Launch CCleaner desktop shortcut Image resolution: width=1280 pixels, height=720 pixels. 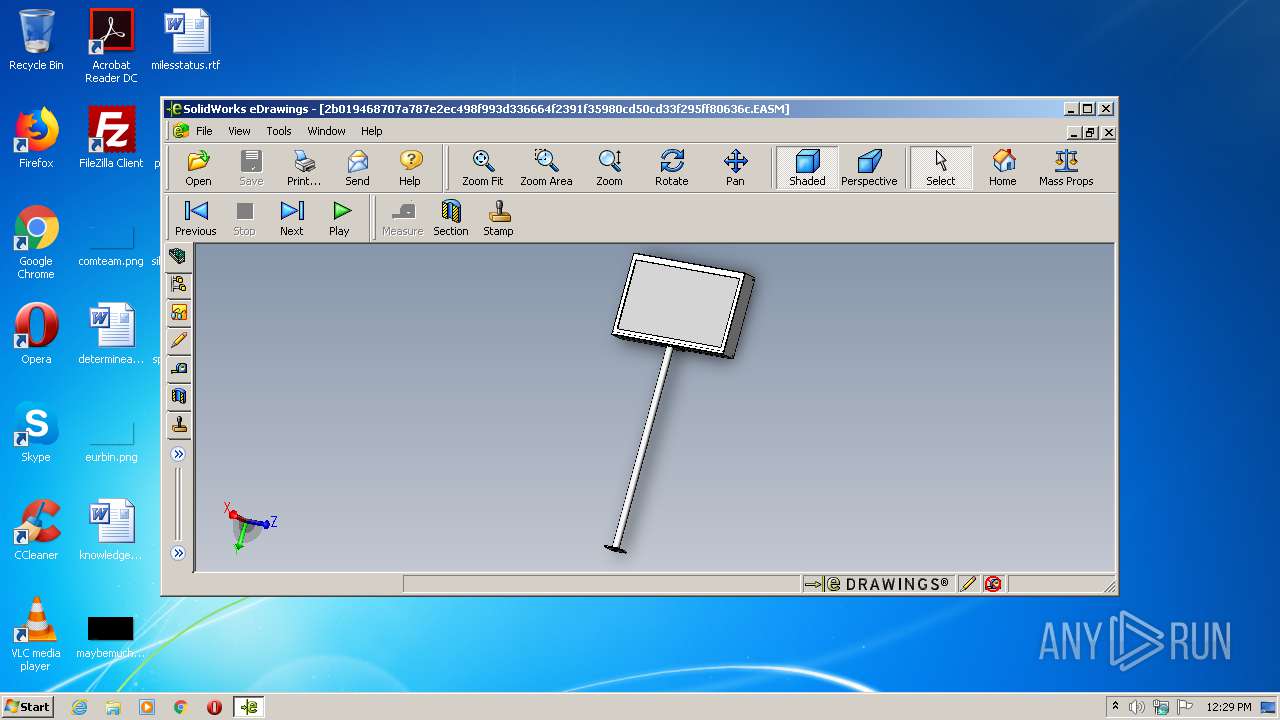point(36,530)
